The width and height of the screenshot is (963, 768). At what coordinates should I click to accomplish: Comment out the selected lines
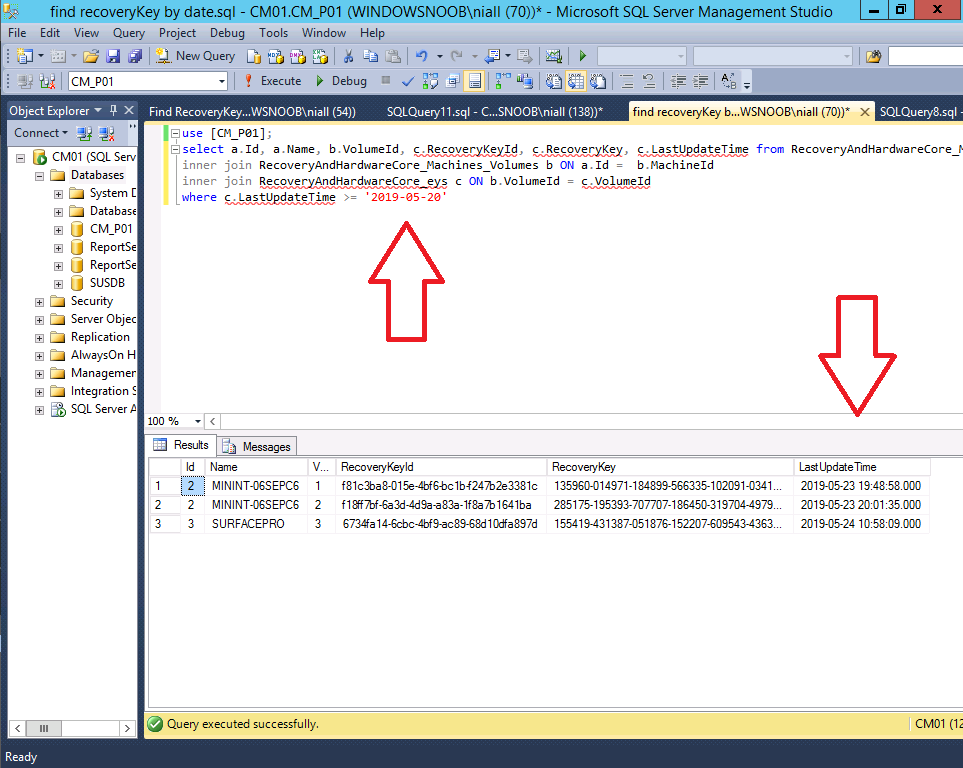pos(626,81)
